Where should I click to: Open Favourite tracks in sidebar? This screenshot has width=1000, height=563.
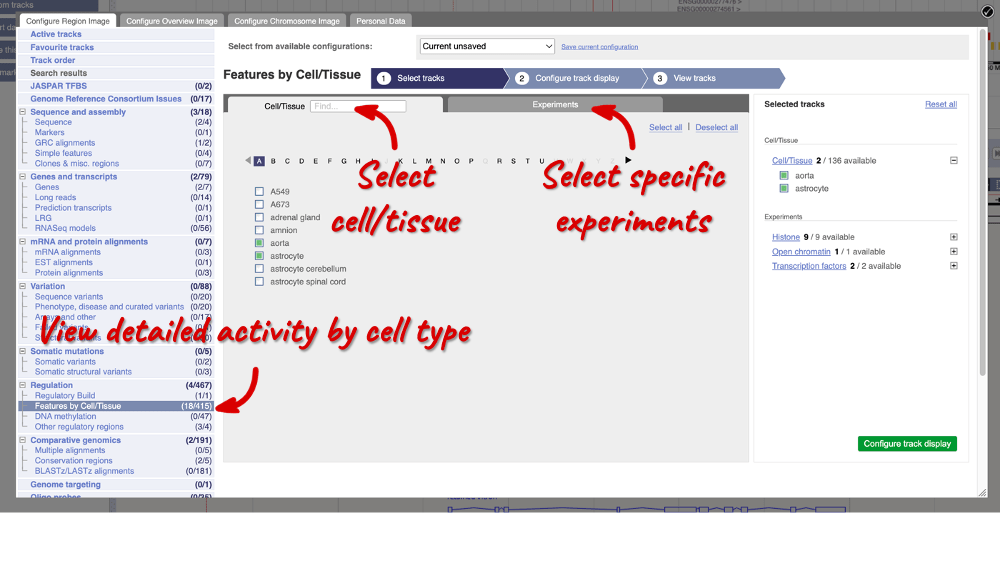click(x=62, y=47)
